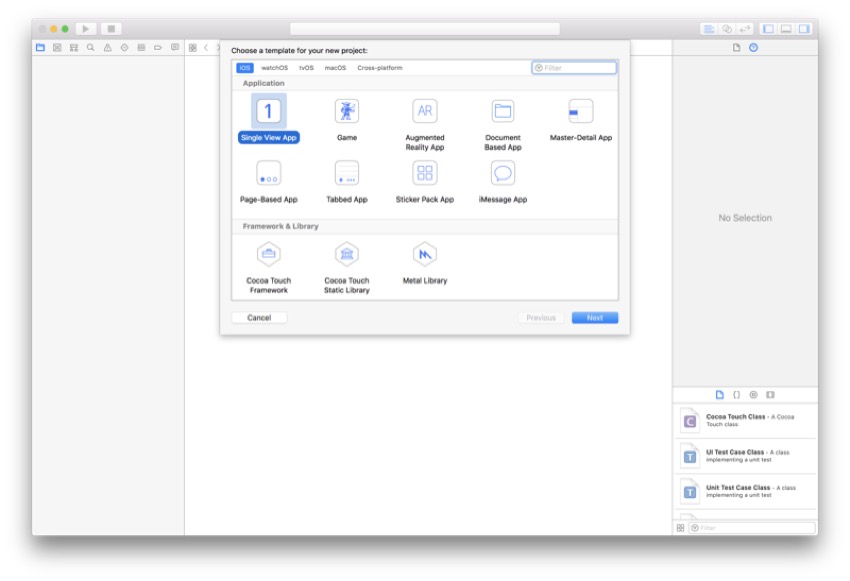Screen dimensions: 850x581
Task: Switch to the Cross-platform tab
Action: coord(379,68)
